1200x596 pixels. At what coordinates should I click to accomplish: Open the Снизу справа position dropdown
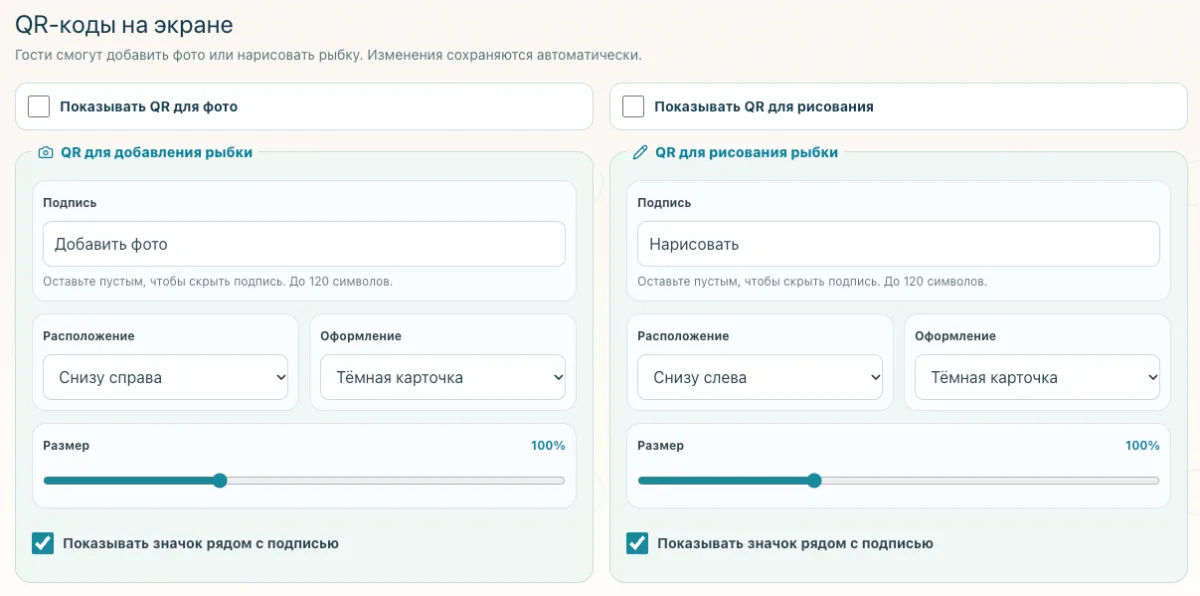pyautogui.click(x=165, y=377)
